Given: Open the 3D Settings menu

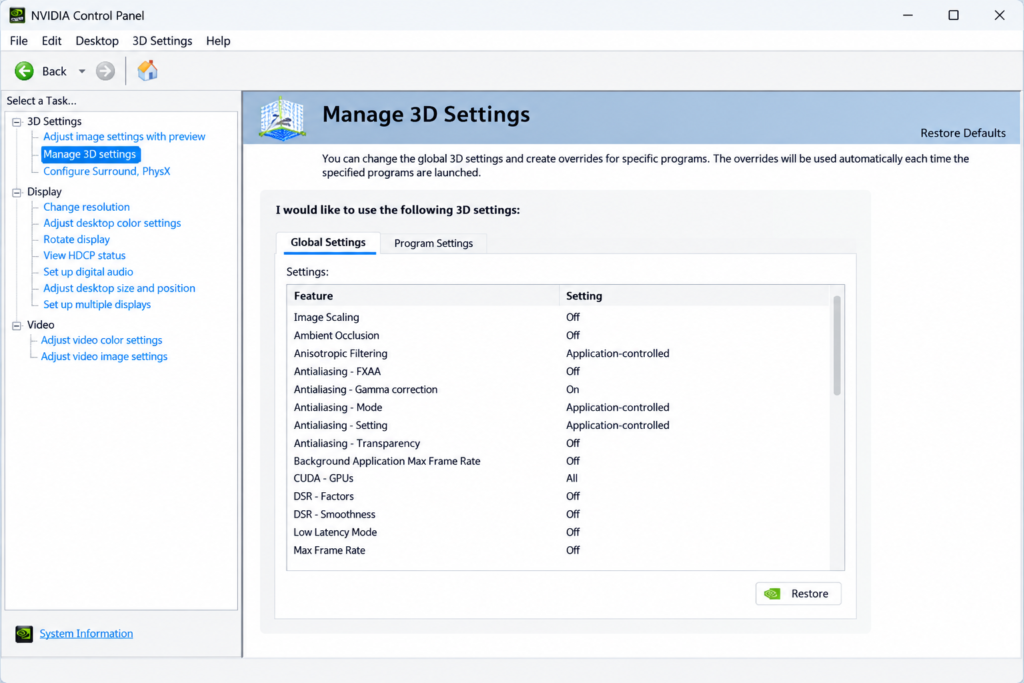Looking at the screenshot, I should 162,40.
